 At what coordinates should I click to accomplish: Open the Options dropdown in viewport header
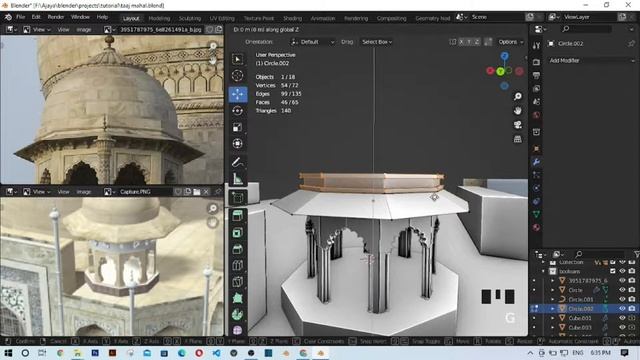510,42
